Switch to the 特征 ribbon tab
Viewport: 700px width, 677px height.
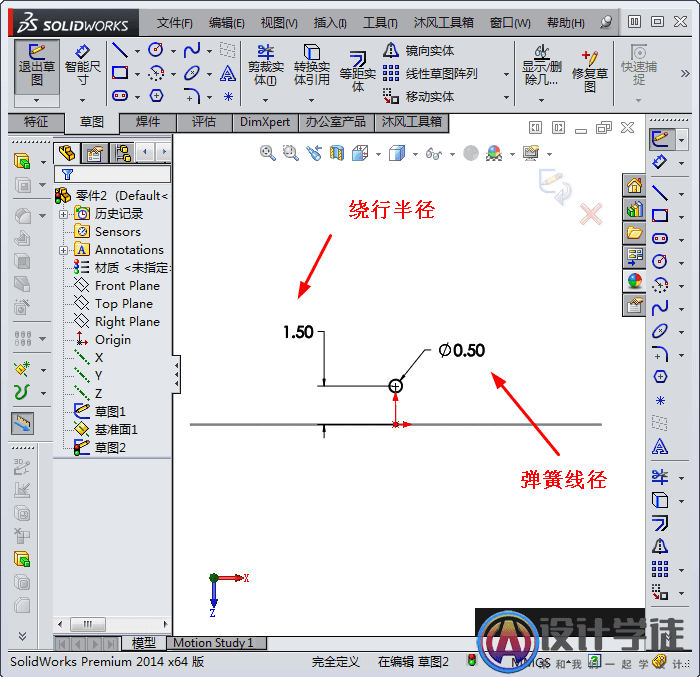(36, 122)
